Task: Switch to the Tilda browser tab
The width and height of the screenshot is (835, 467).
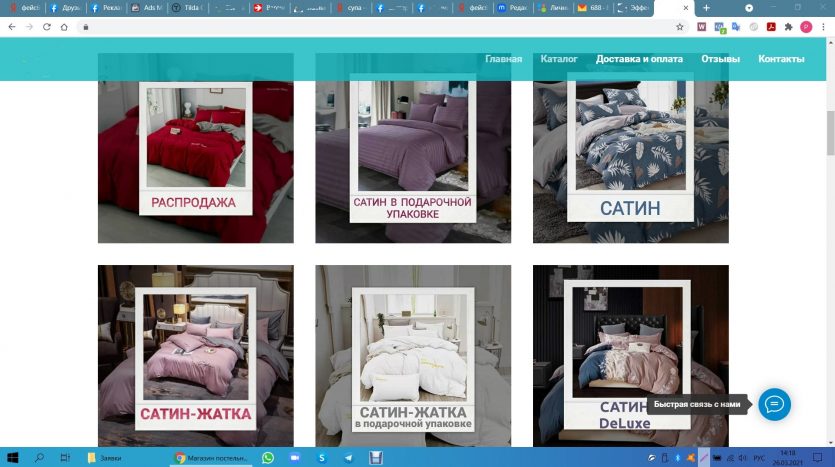Action: (185, 8)
